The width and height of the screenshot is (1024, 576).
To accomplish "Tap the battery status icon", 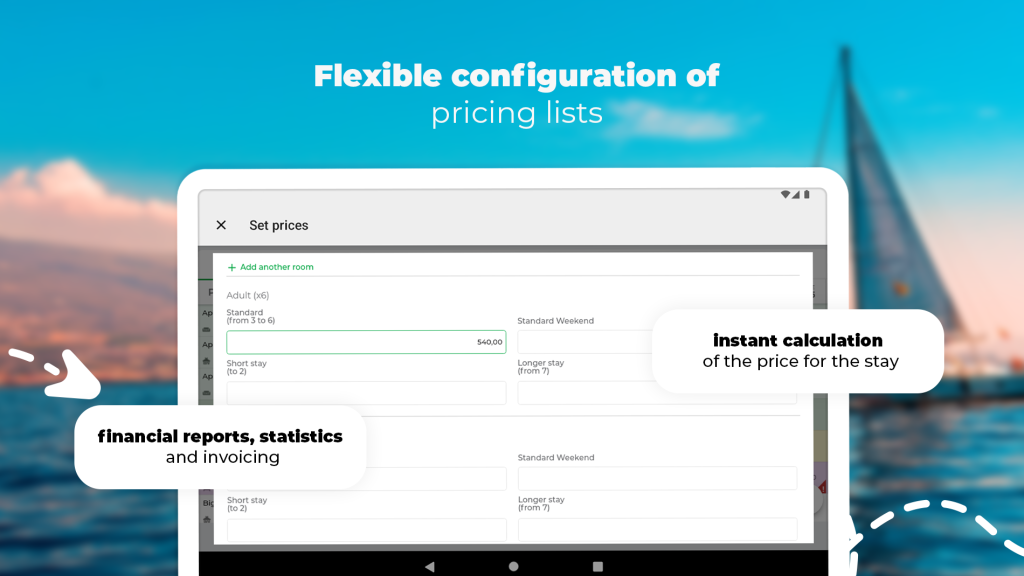I will pos(807,194).
